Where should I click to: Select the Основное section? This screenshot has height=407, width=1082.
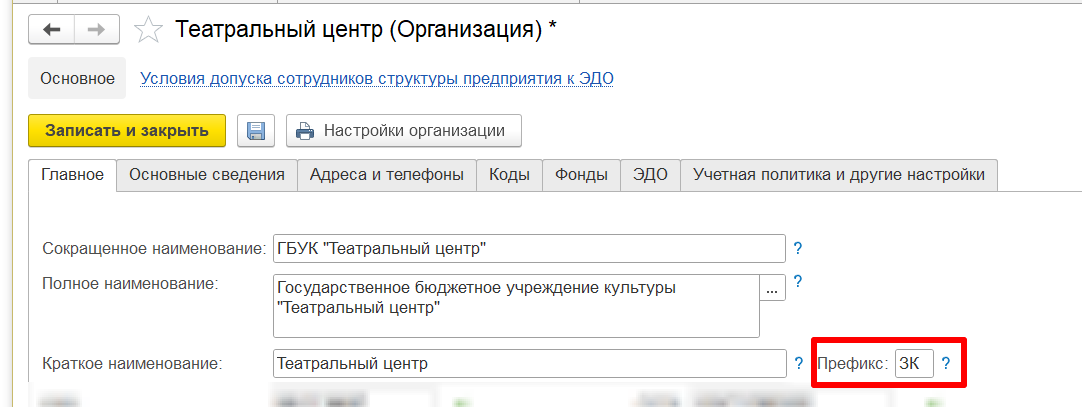tap(77, 78)
